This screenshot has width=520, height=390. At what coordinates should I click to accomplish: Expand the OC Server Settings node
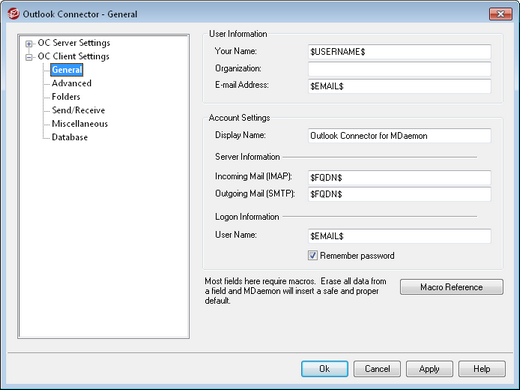tap(29, 44)
